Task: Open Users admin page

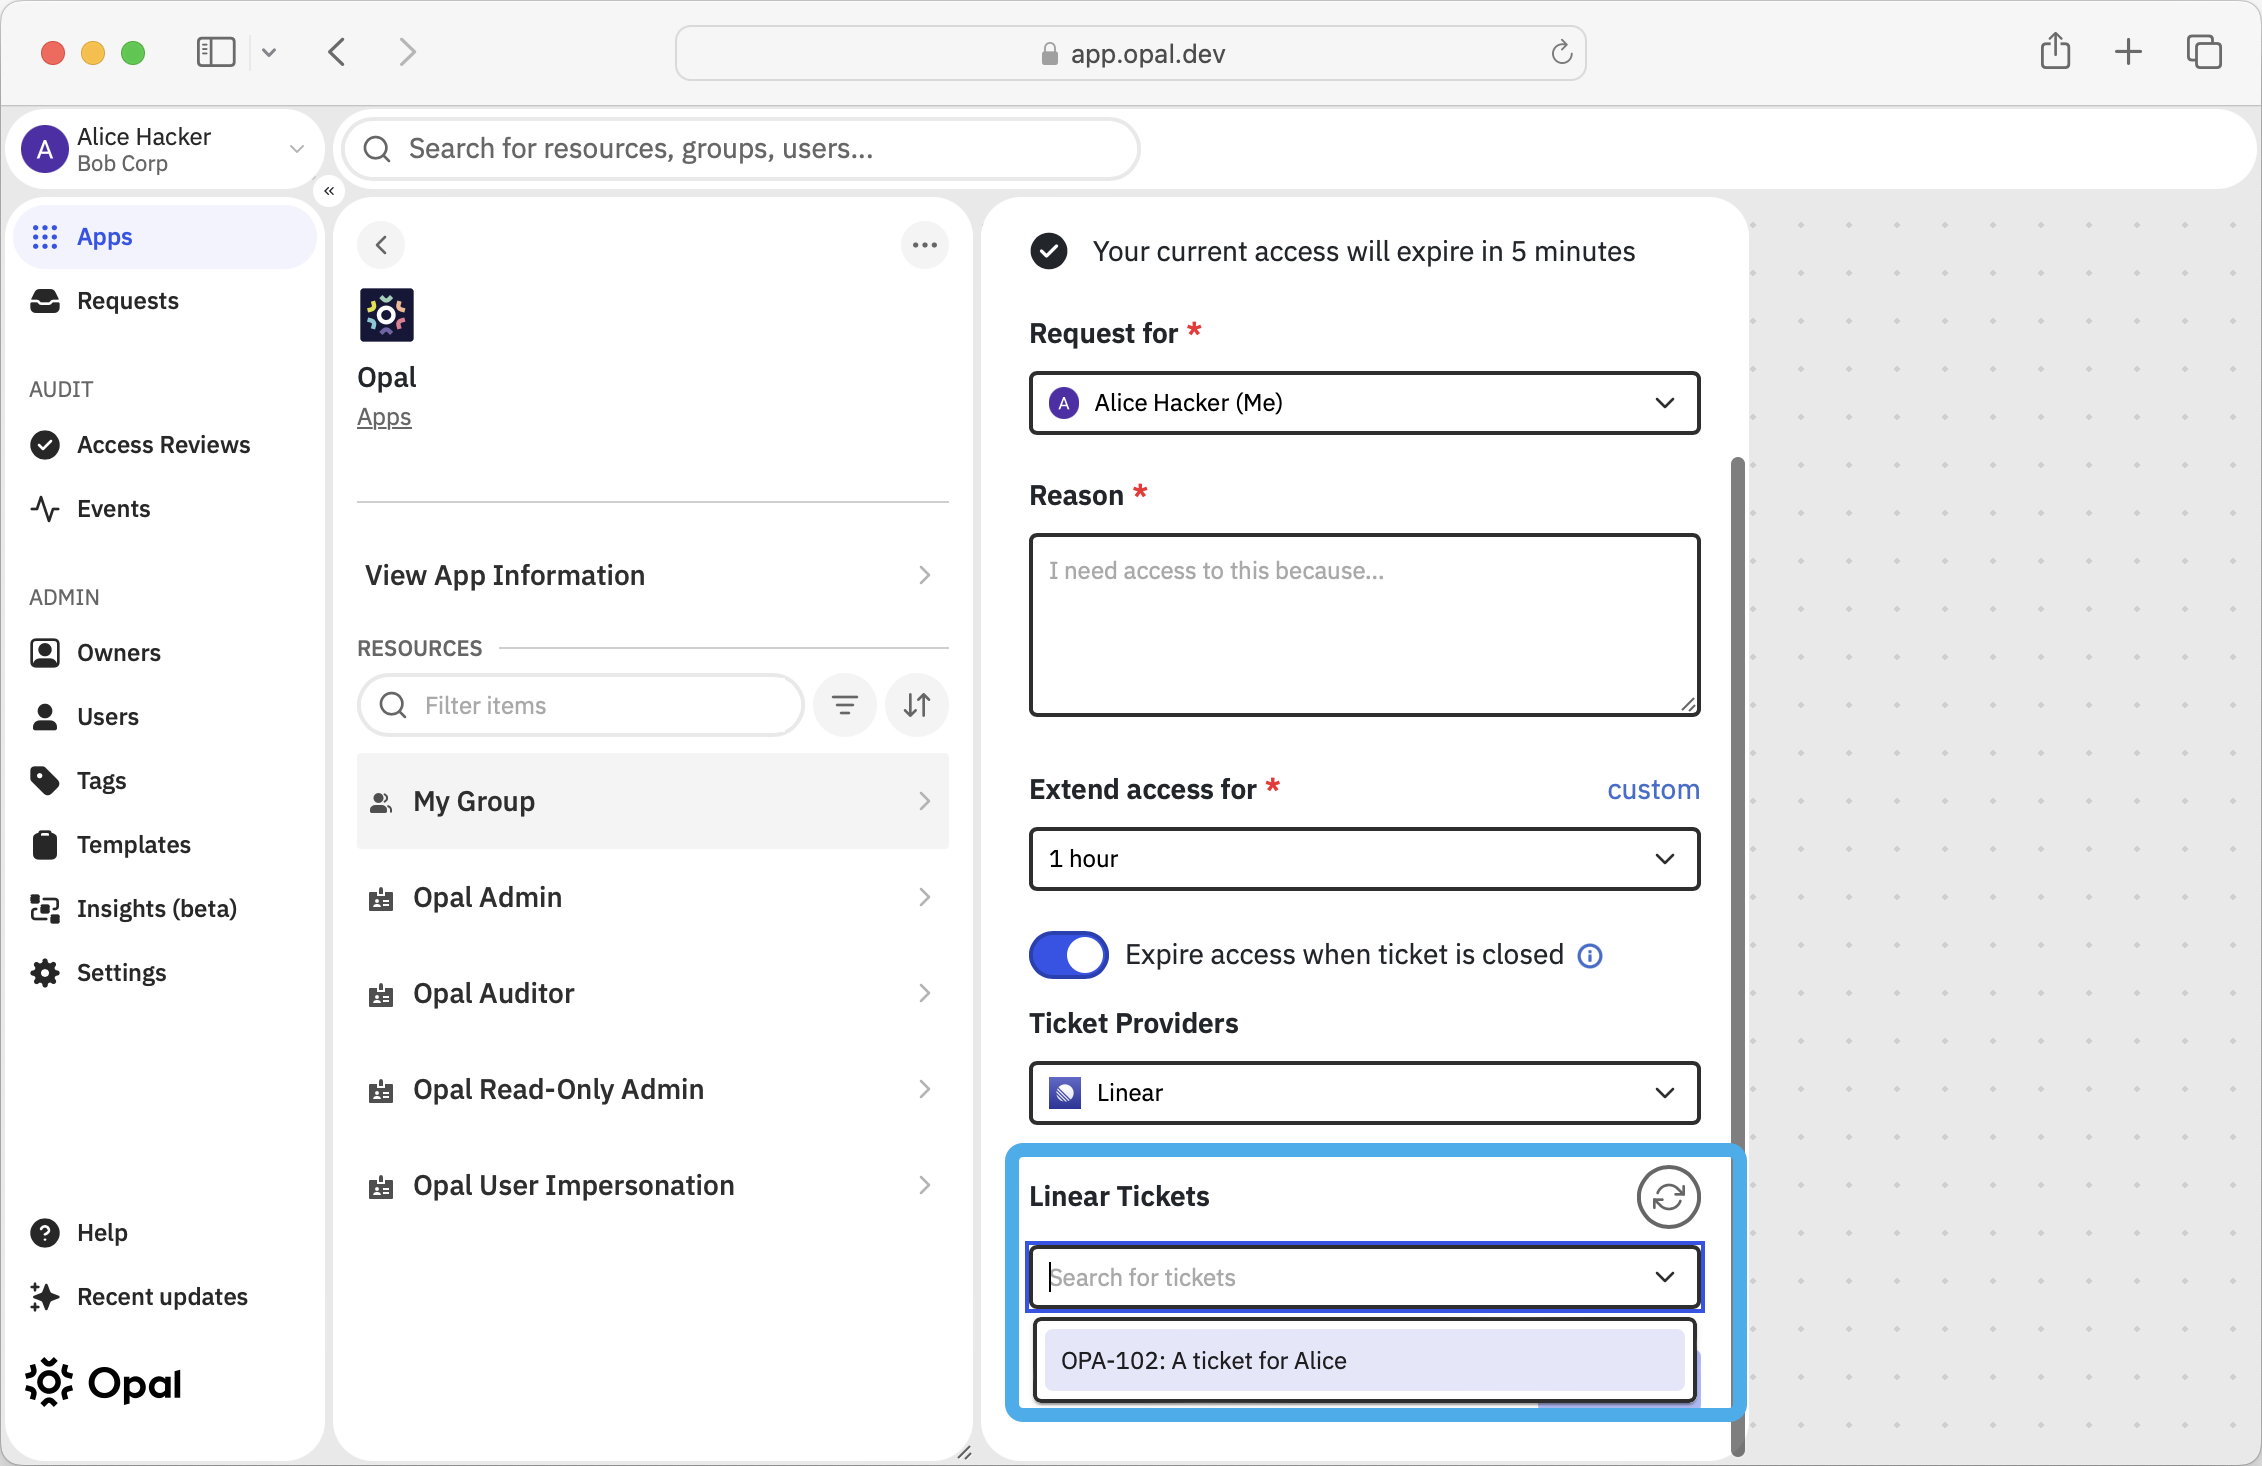Action: click(165, 717)
